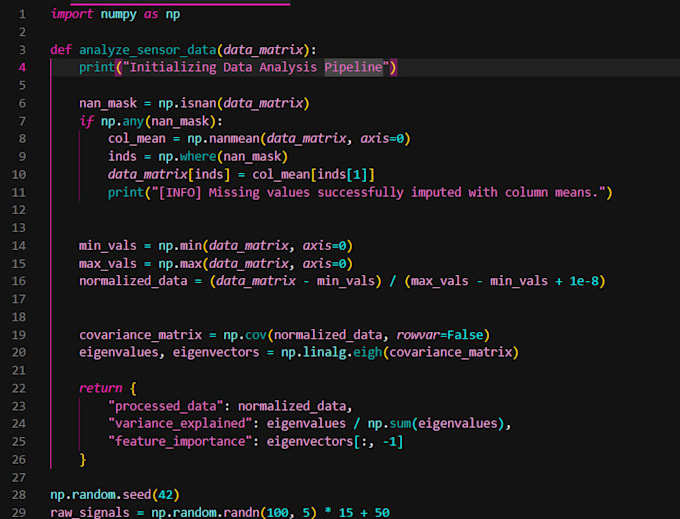The height and width of the screenshot is (519, 680).
Task: Click the "processed_data" dictionary key
Action: tap(165, 406)
